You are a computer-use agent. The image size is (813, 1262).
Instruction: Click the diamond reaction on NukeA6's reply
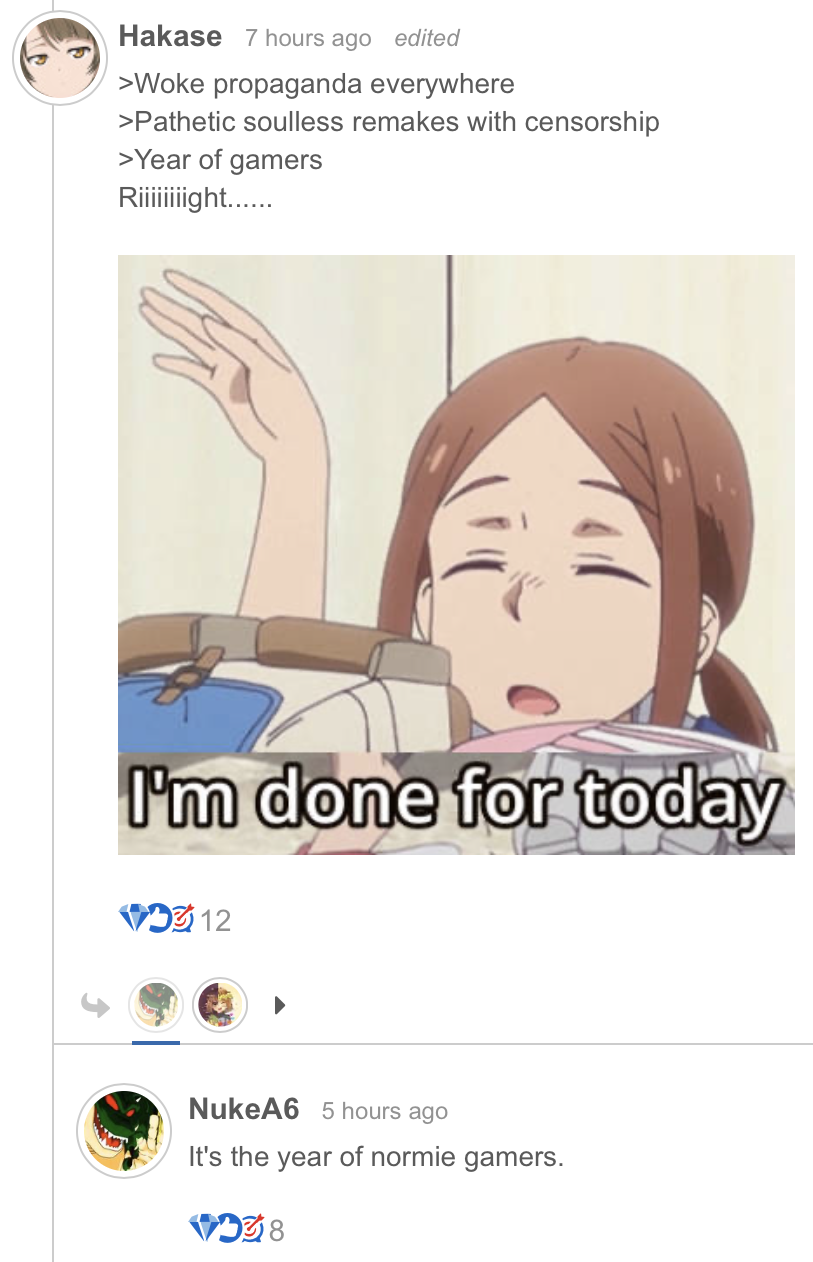202,1227
